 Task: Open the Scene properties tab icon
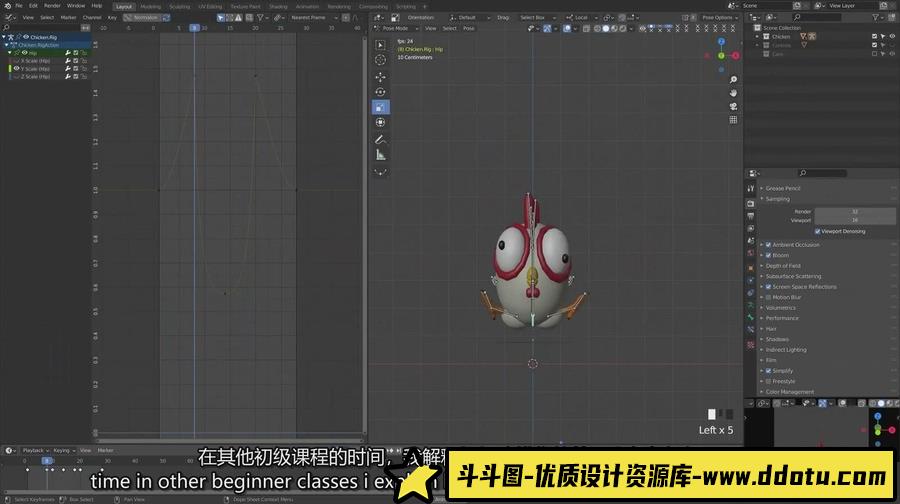[751, 241]
